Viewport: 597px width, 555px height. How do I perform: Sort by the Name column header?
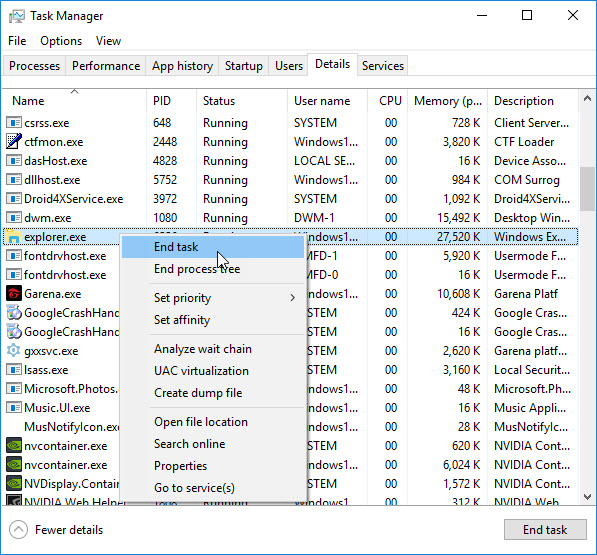(x=75, y=101)
